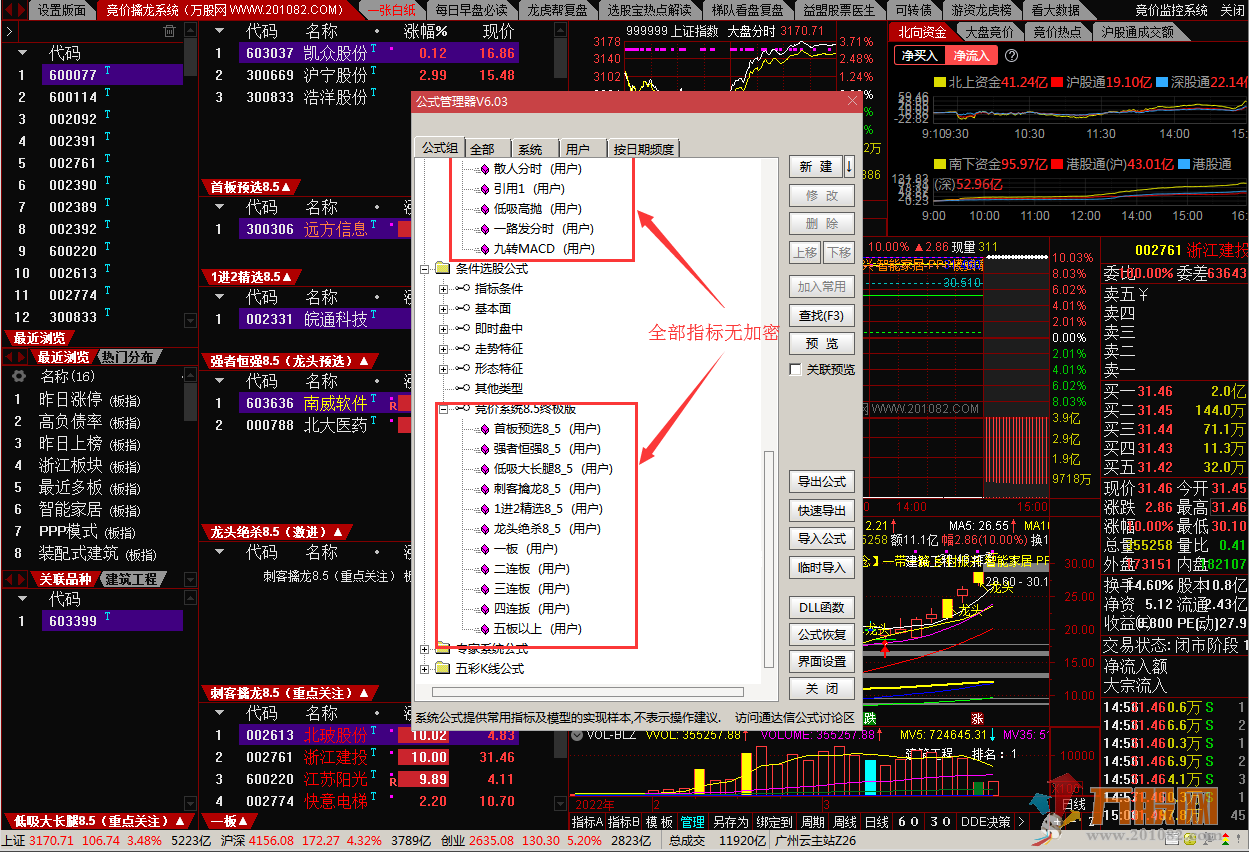This screenshot has height=852, width=1249.
Task: Open the 按日期频度 tab
Action: 644,149
